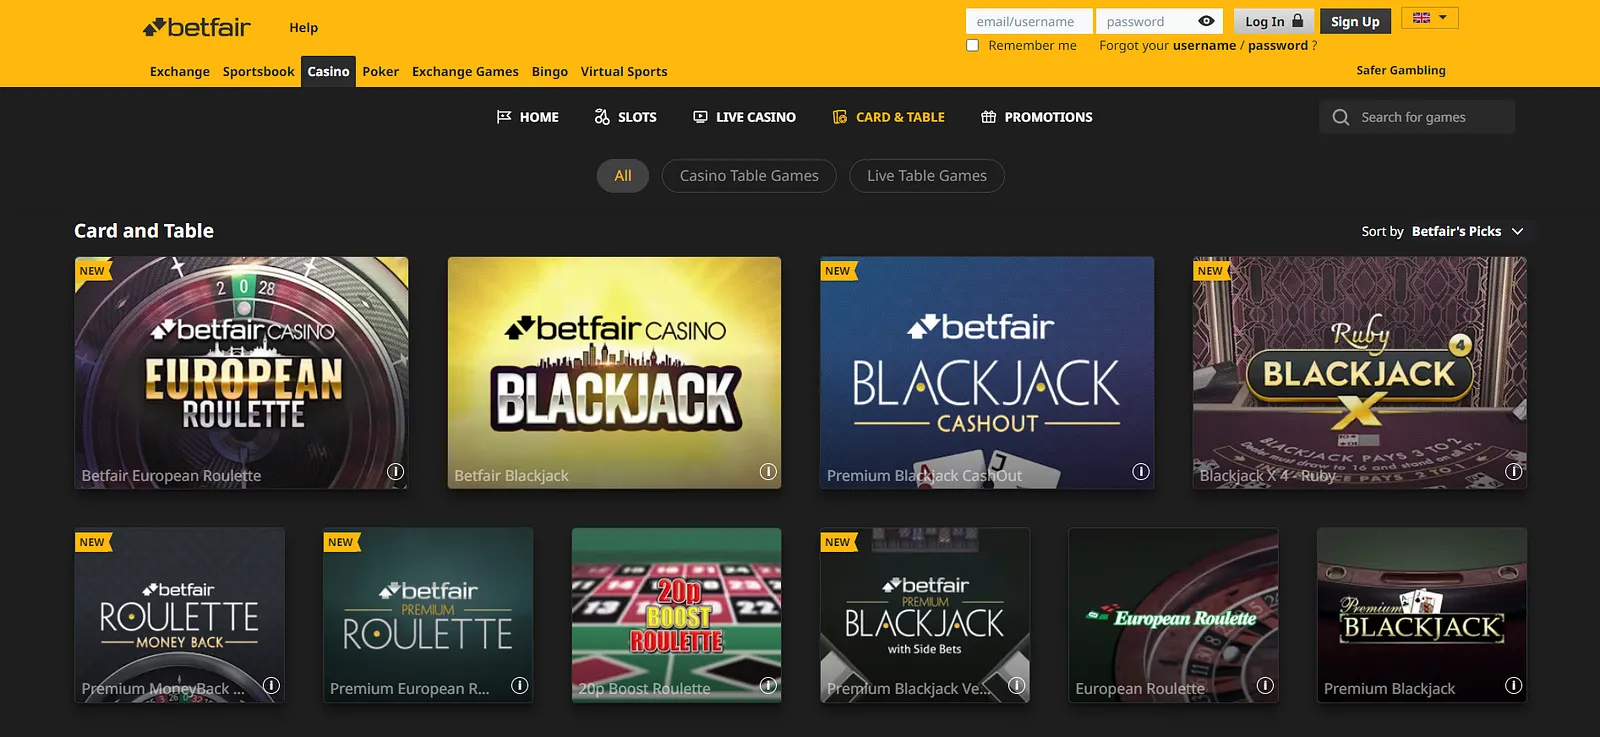Select the All filter pill
This screenshot has height=737, width=1600.
[x=623, y=176]
